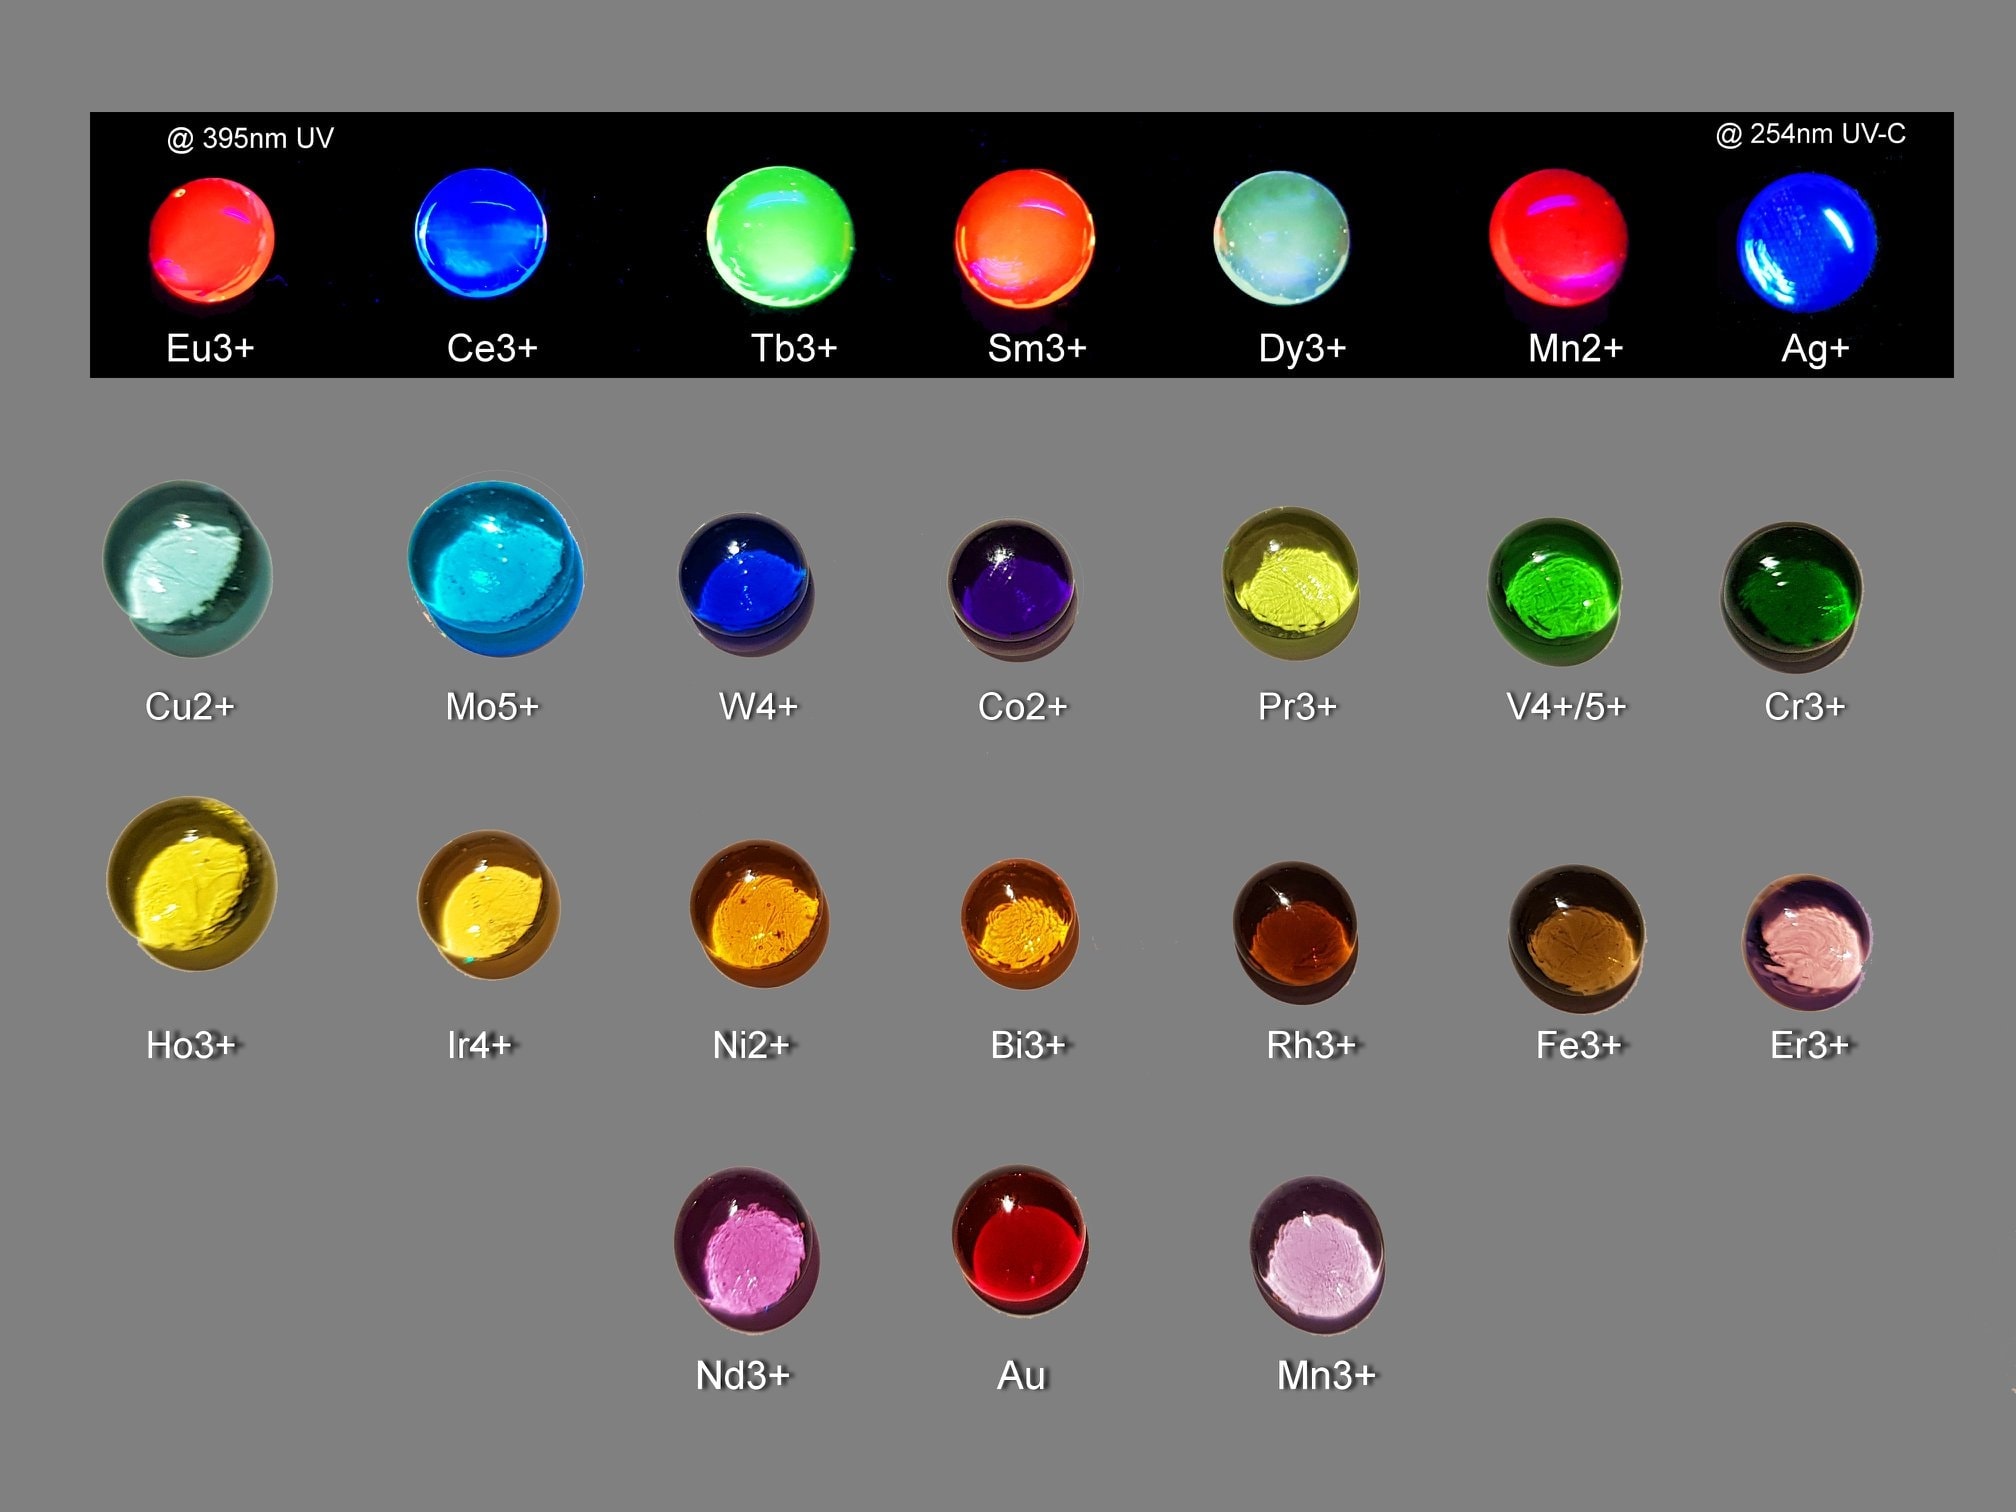2016x1512 pixels.
Task: Click the magenta Nd3+ glass bead
Action: pyautogui.click(x=746, y=1247)
